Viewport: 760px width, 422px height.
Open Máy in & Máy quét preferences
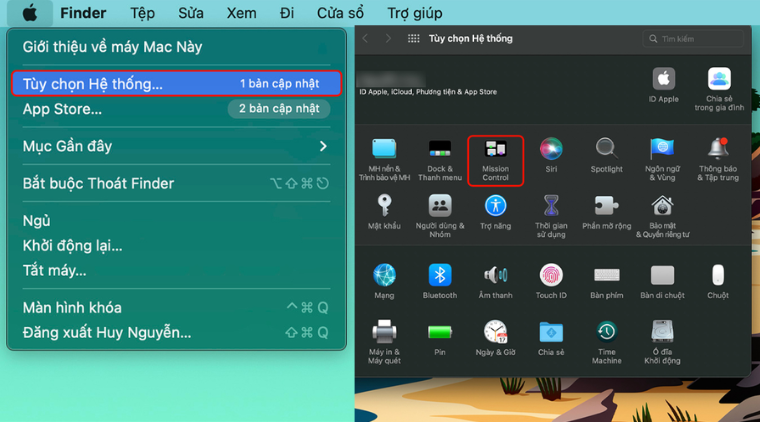tap(384, 343)
